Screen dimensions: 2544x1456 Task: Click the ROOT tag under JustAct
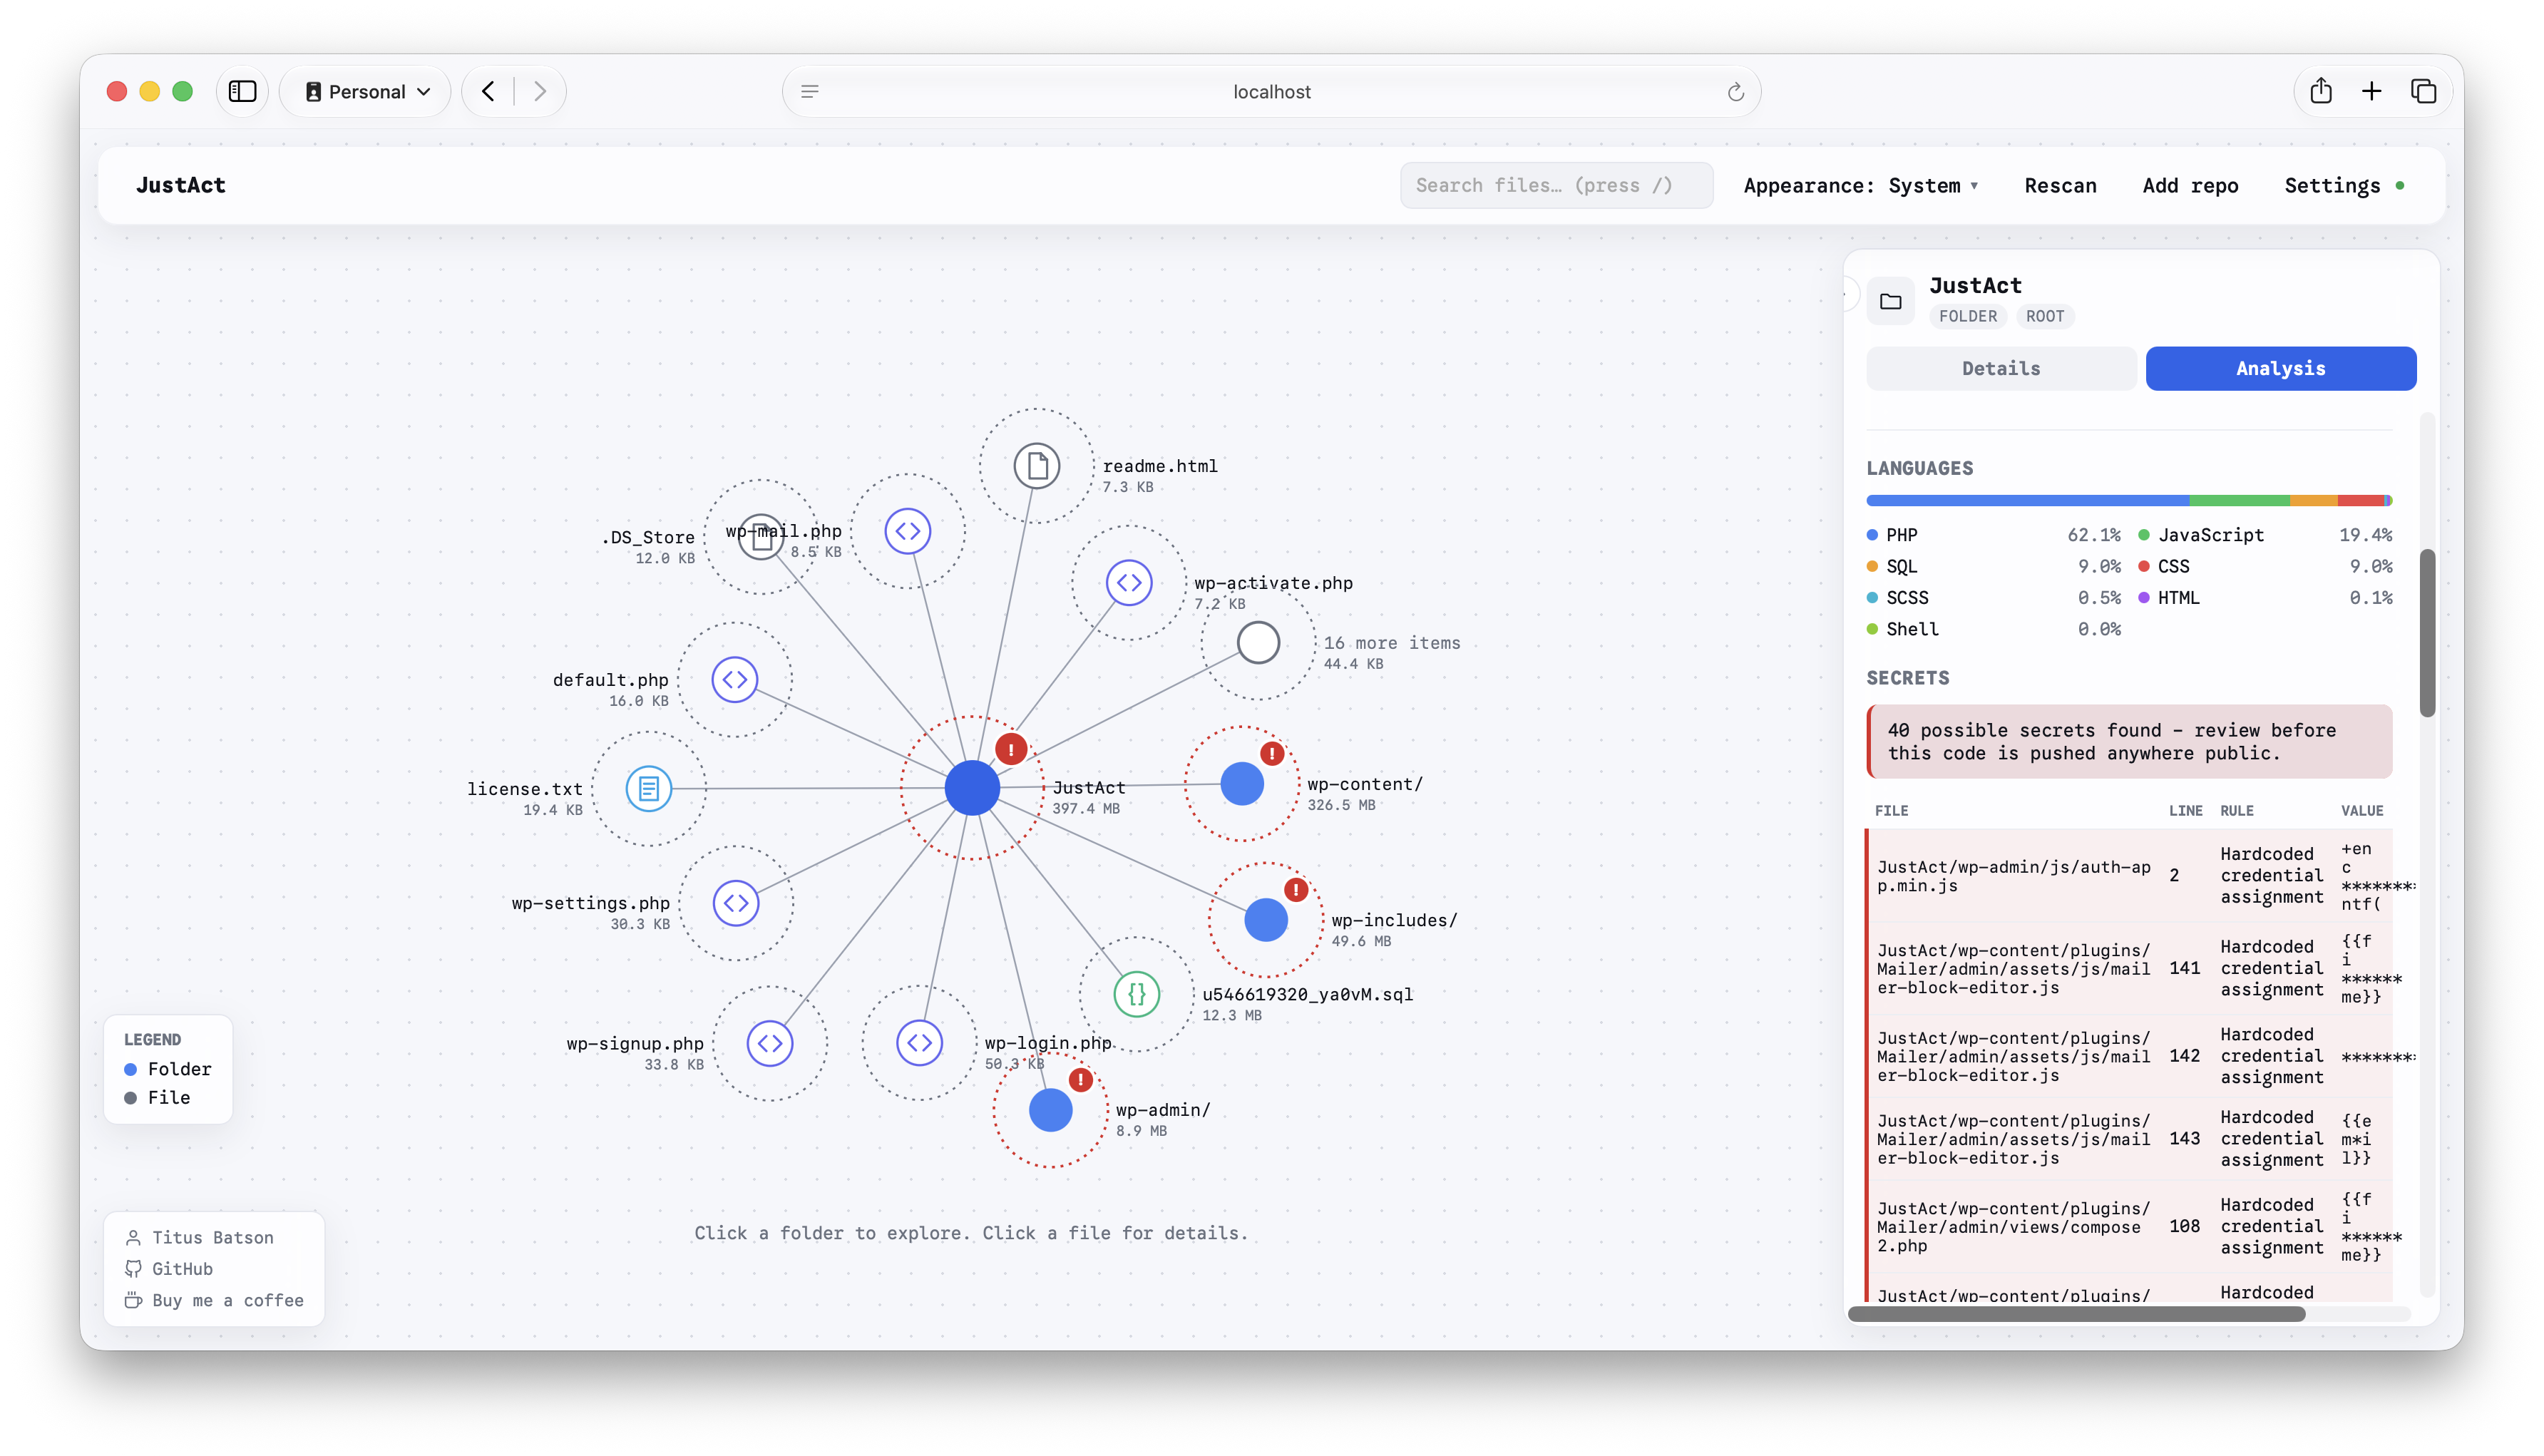coord(2045,316)
